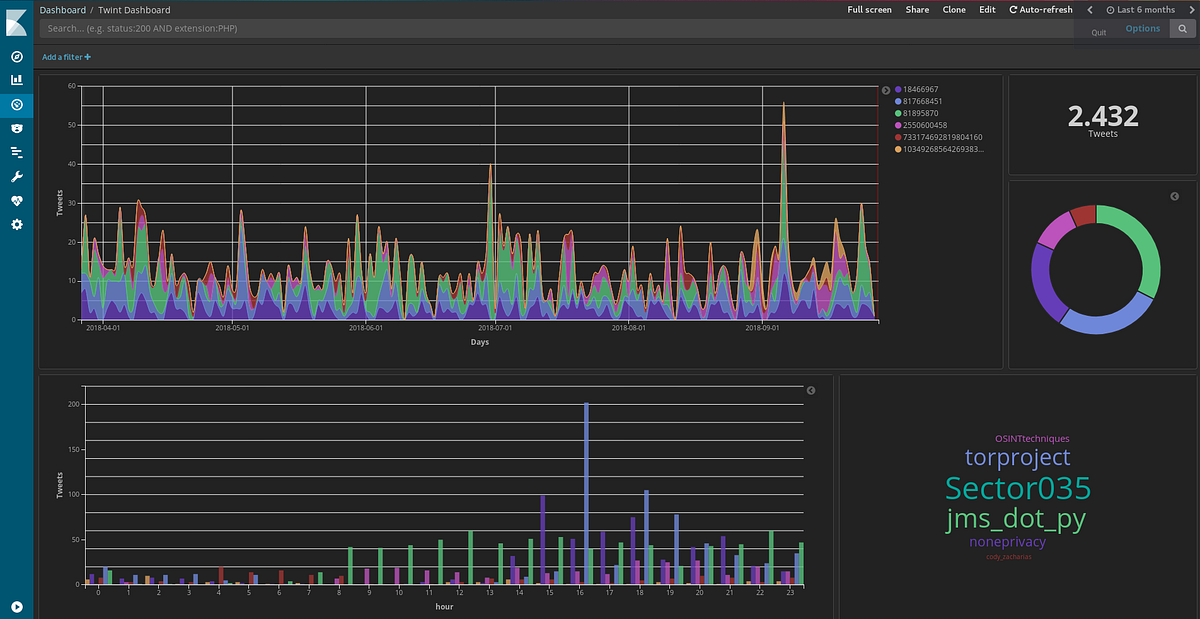Screen dimensions: 1200x619
Task: Open the Clone menu item
Action: [x=954, y=9]
